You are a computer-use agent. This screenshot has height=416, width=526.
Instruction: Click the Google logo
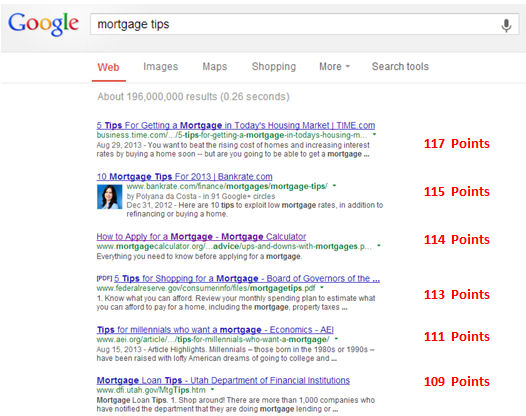(x=43, y=24)
